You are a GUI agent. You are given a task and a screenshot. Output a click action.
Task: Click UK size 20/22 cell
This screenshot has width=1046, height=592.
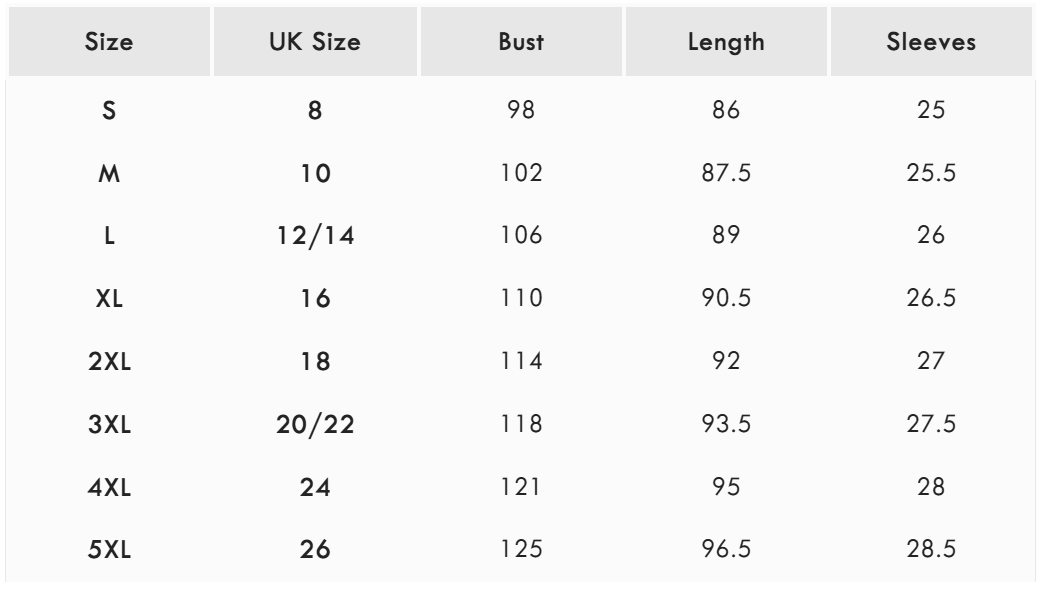pyautogui.click(x=315, y=423)
